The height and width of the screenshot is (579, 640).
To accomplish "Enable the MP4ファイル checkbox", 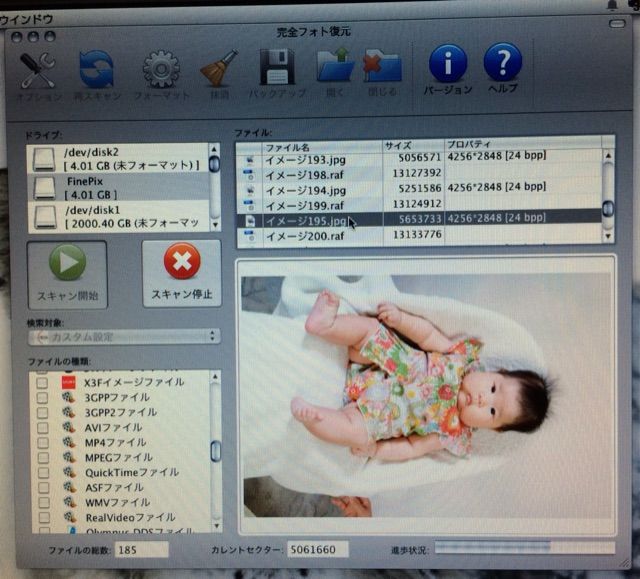I will 43,443.
